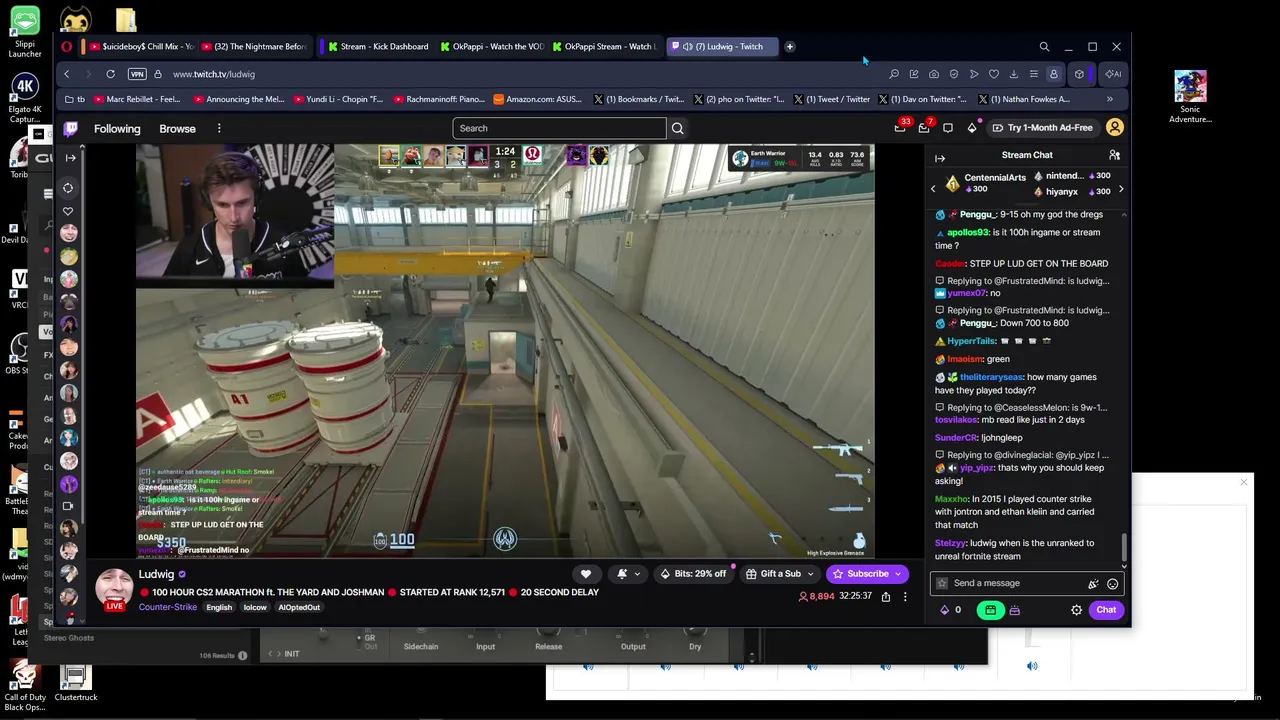Expand the Gift a Sub dropdown
1280x720 pixels.
(x=810, y=574)
